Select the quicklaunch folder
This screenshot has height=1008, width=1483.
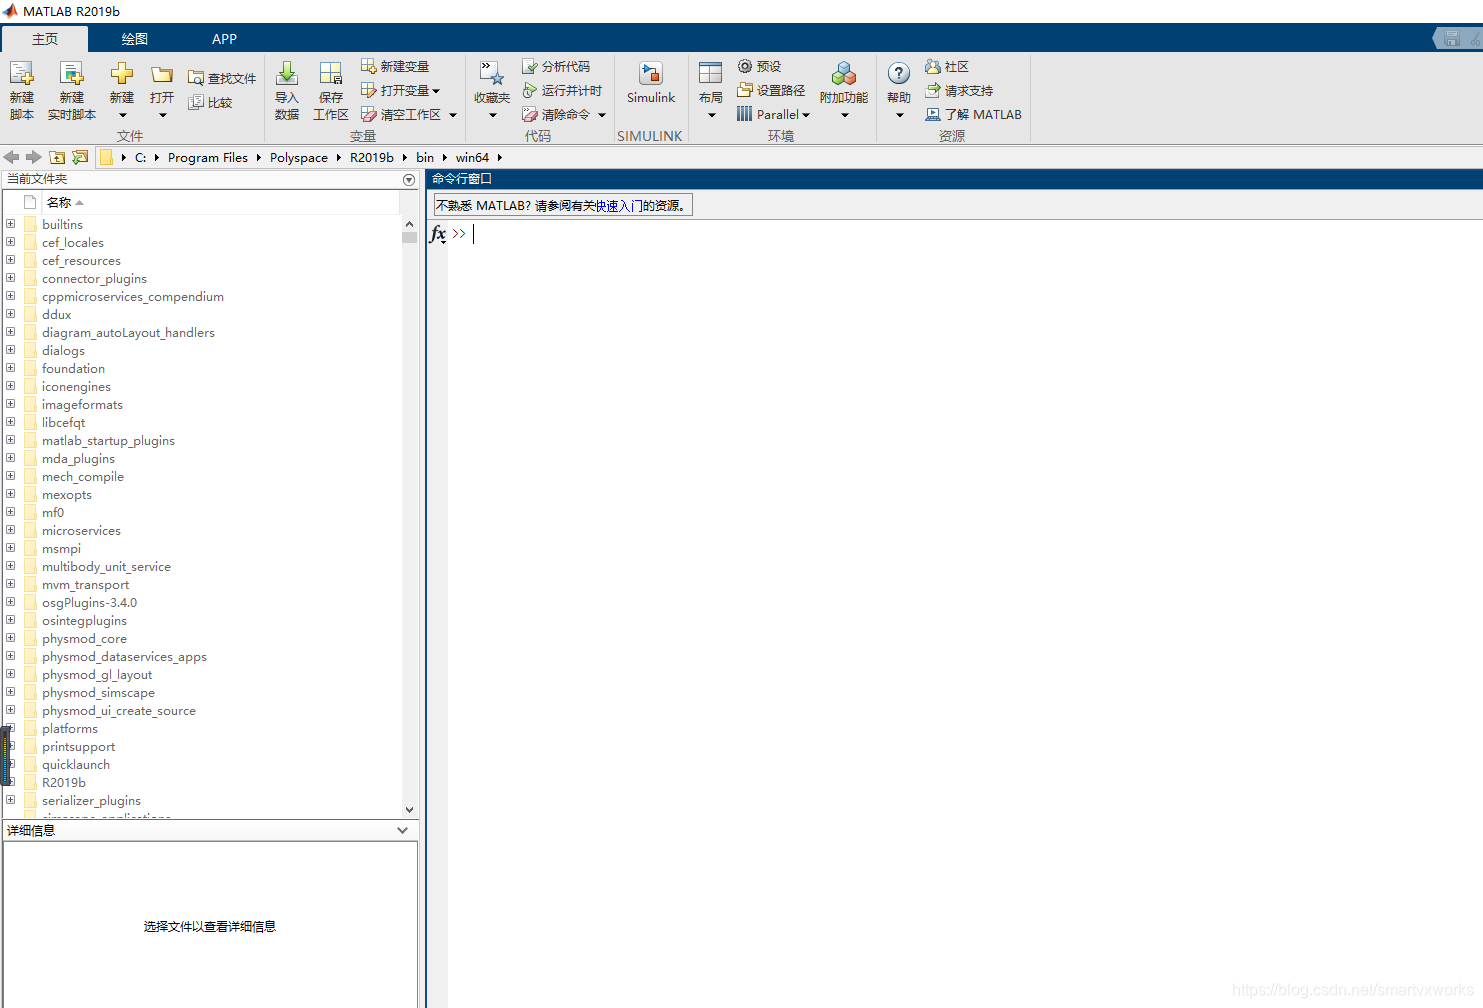(x=76, y=765)
